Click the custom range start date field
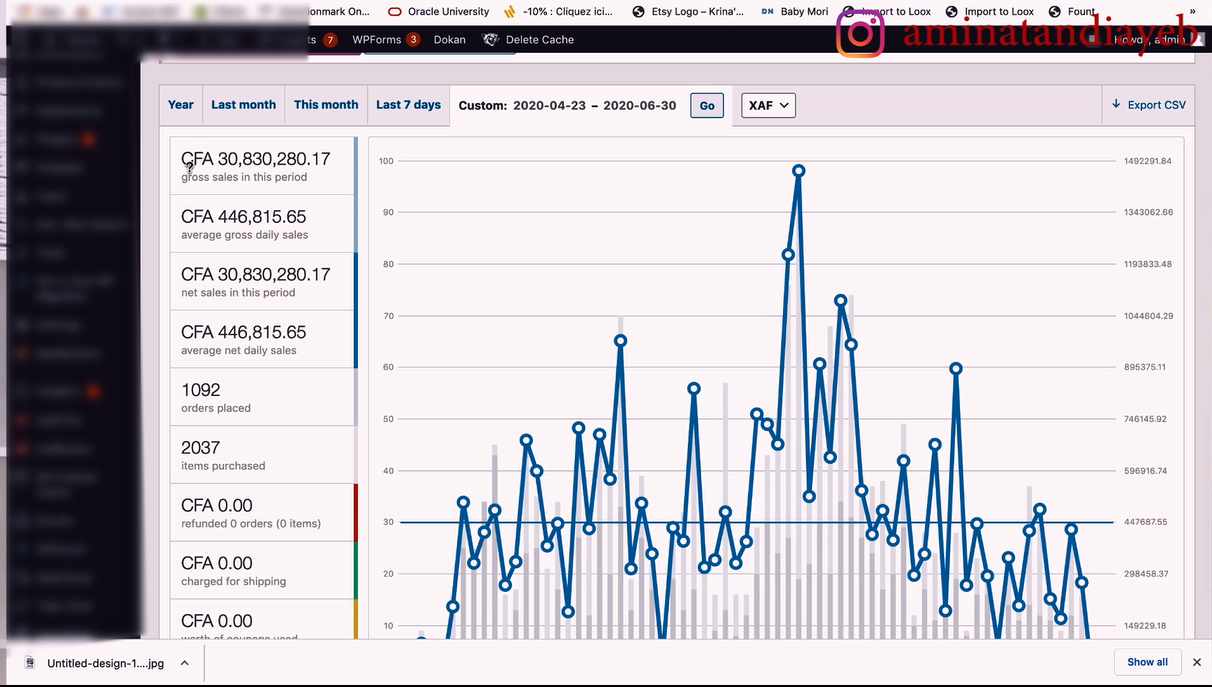Viewport: 1212px width, 687px height. 548,106
